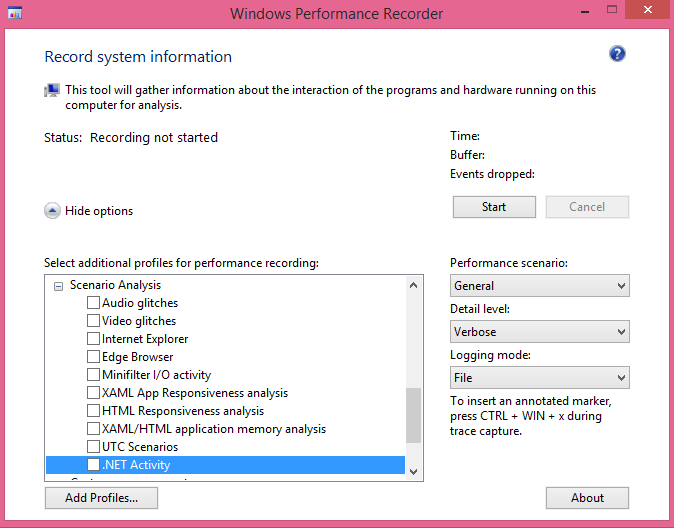Click the Hide options label
The image size is (674, 528).
[x=99, y=211]
